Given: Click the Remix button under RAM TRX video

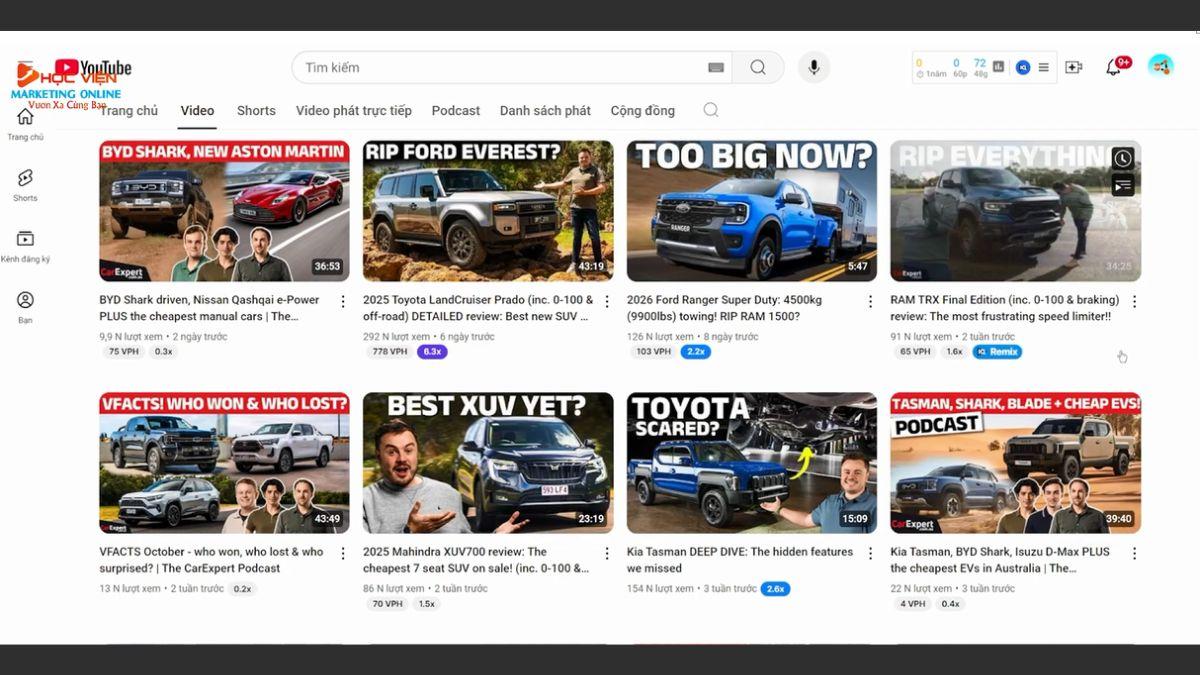Looking at the screenshot, I should pyautogui.click(x=997, y=352).
